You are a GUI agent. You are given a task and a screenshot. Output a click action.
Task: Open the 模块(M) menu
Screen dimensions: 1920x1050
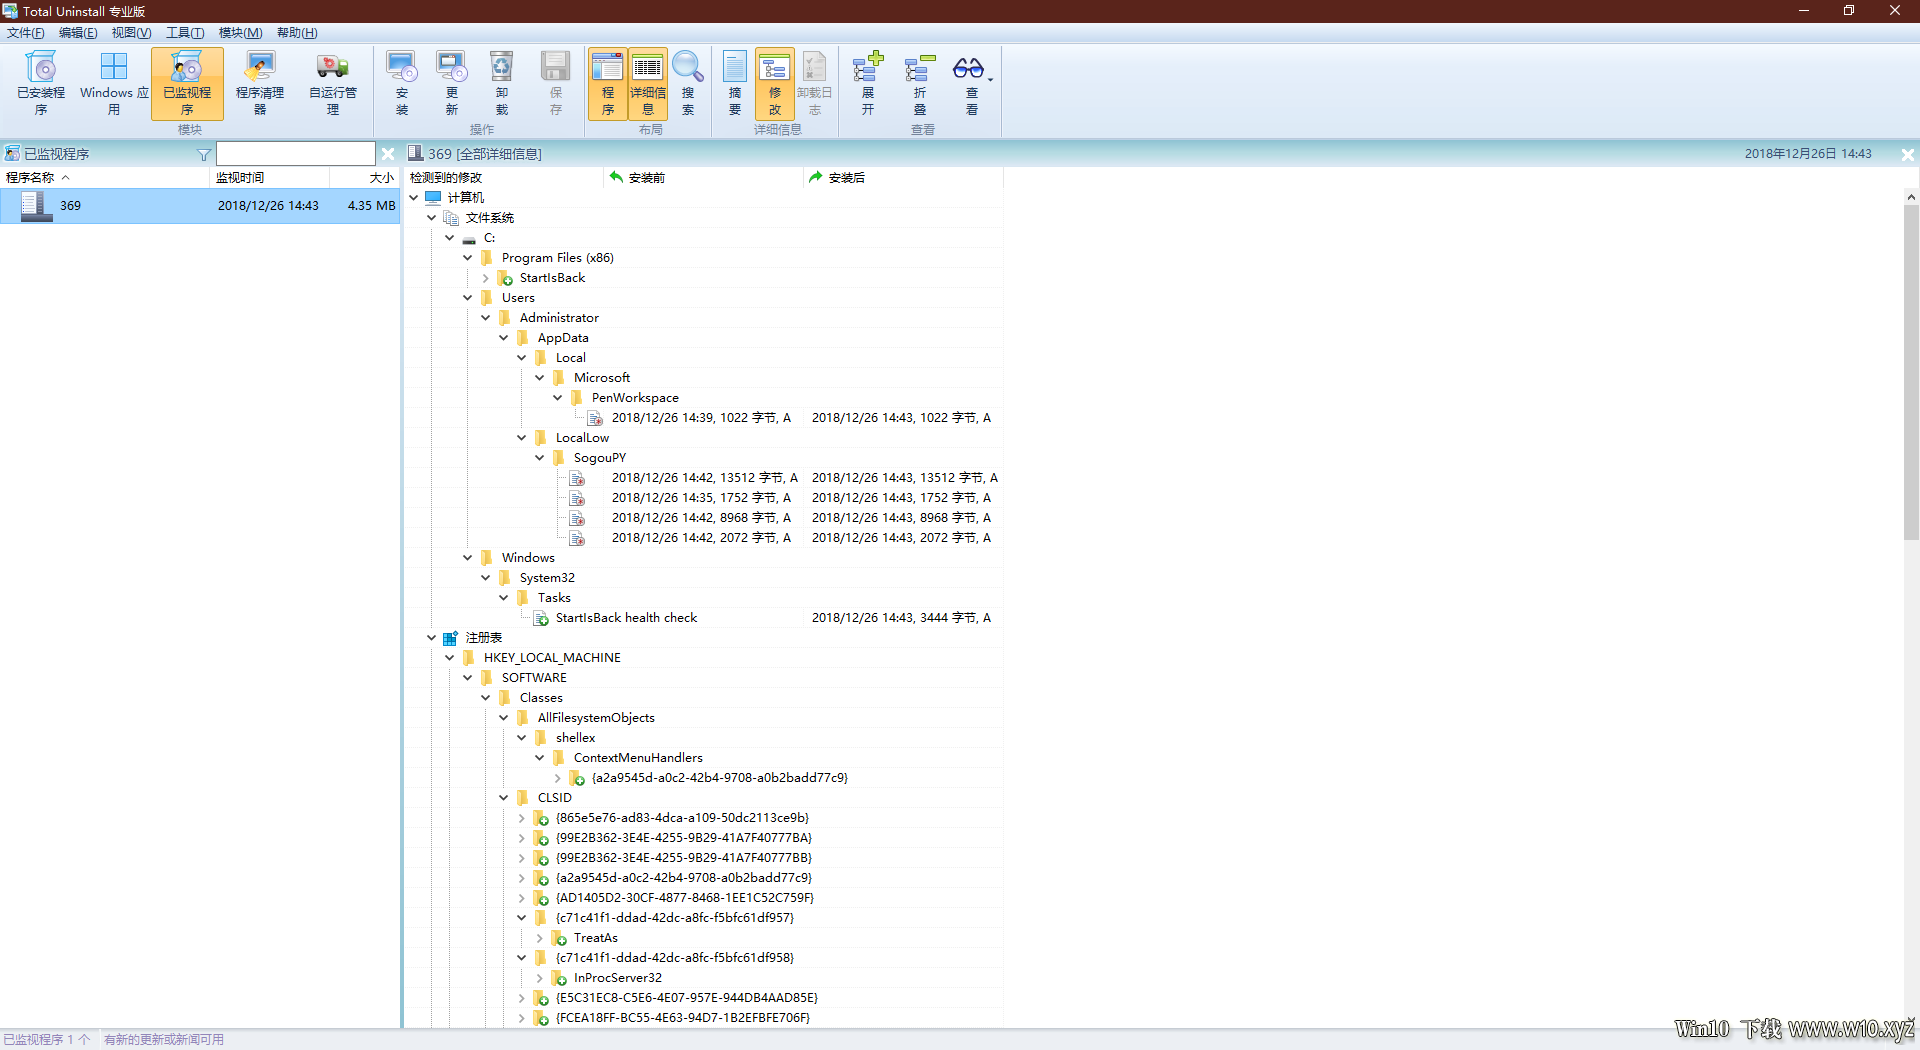pos(240,33)
